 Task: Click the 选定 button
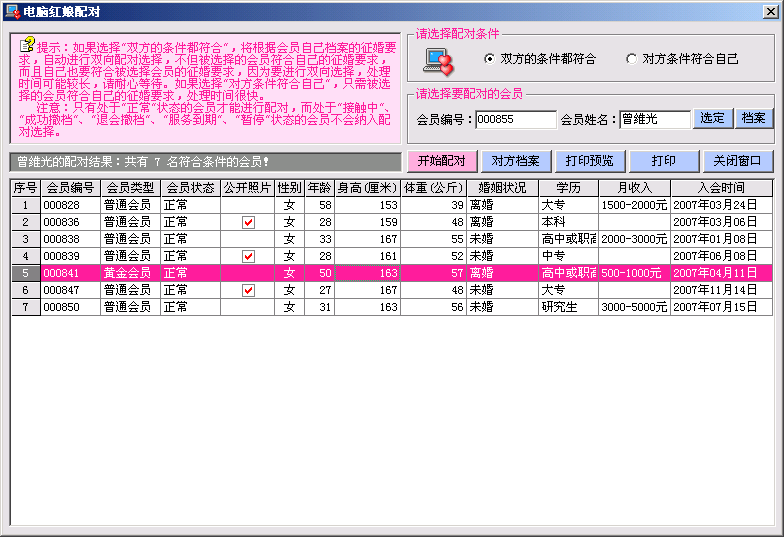point(712,118)
